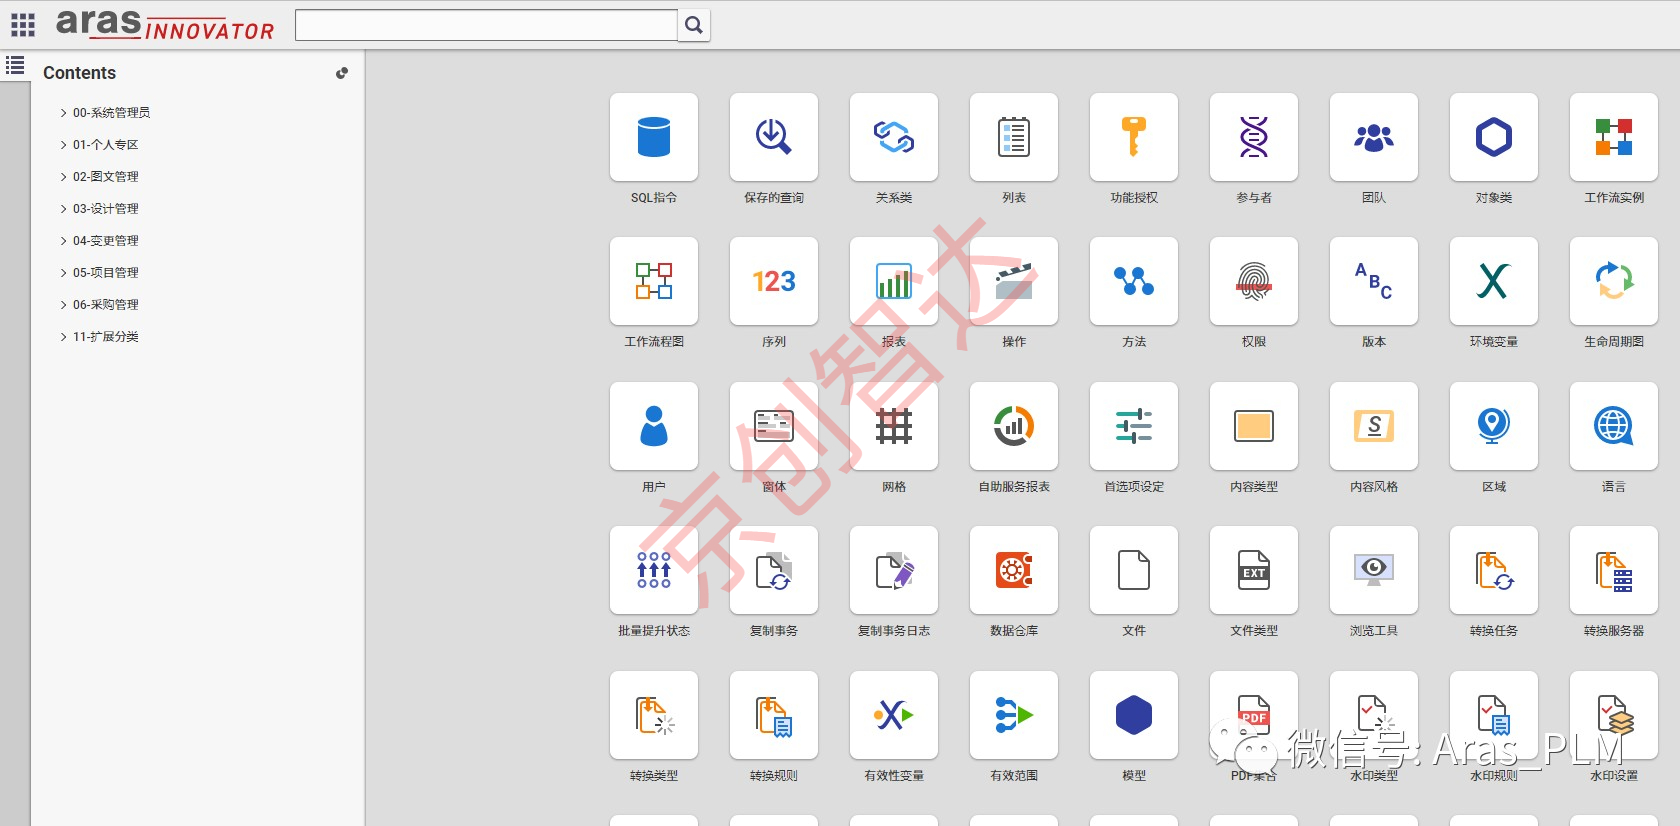Click in the top search input field
Viewport: 1680px width, 826px height.
coord(486,25)
